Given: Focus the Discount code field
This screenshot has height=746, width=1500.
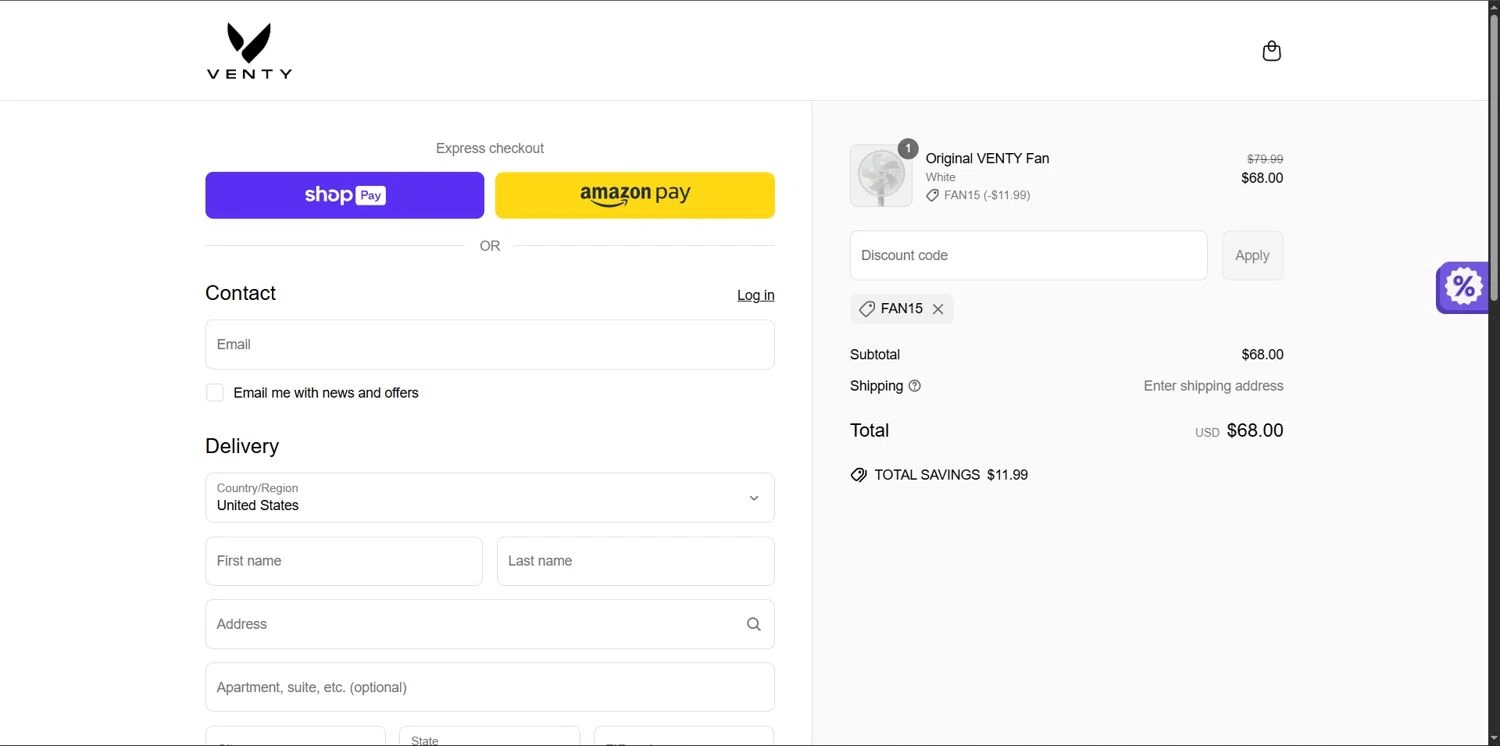Looking at the screenshot, I should tap(1029, 255).
